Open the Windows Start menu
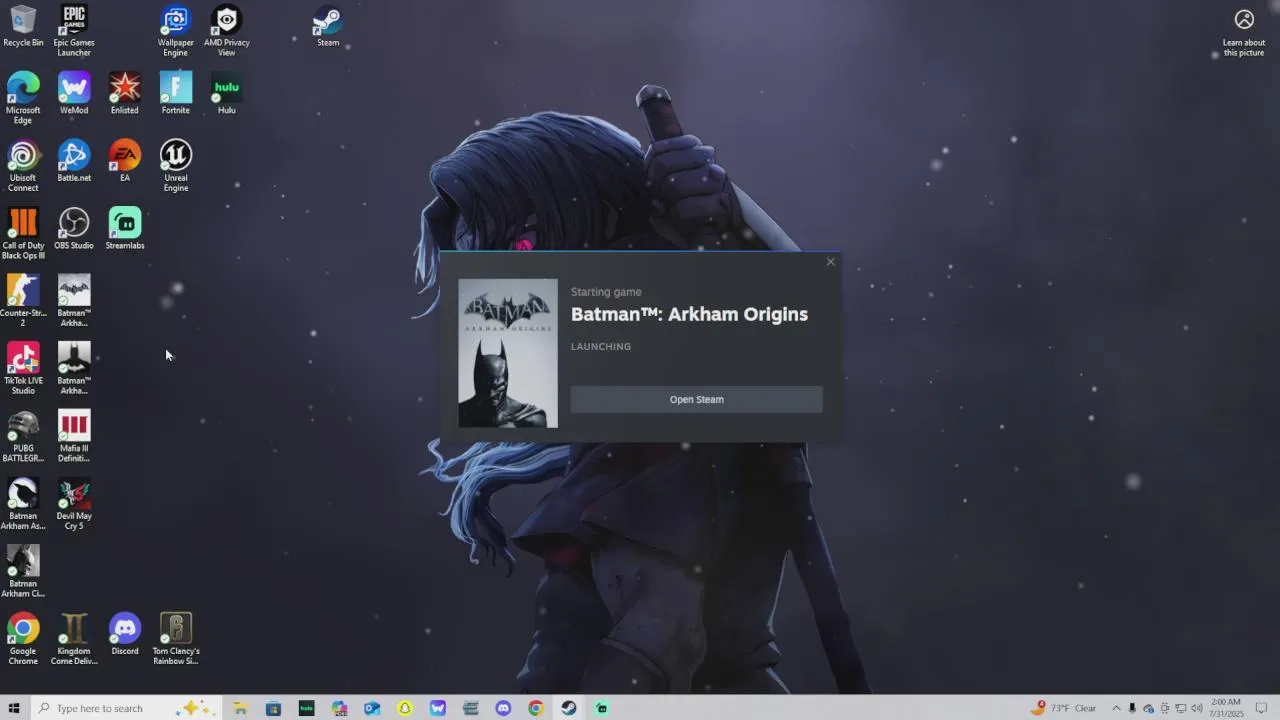 pos(14,708)
